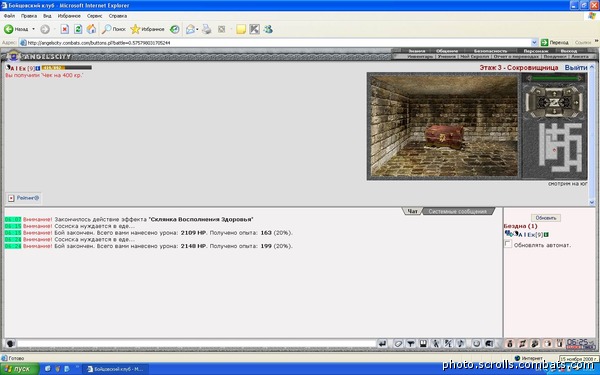Click the Print toolbar icon

point(207,29)
